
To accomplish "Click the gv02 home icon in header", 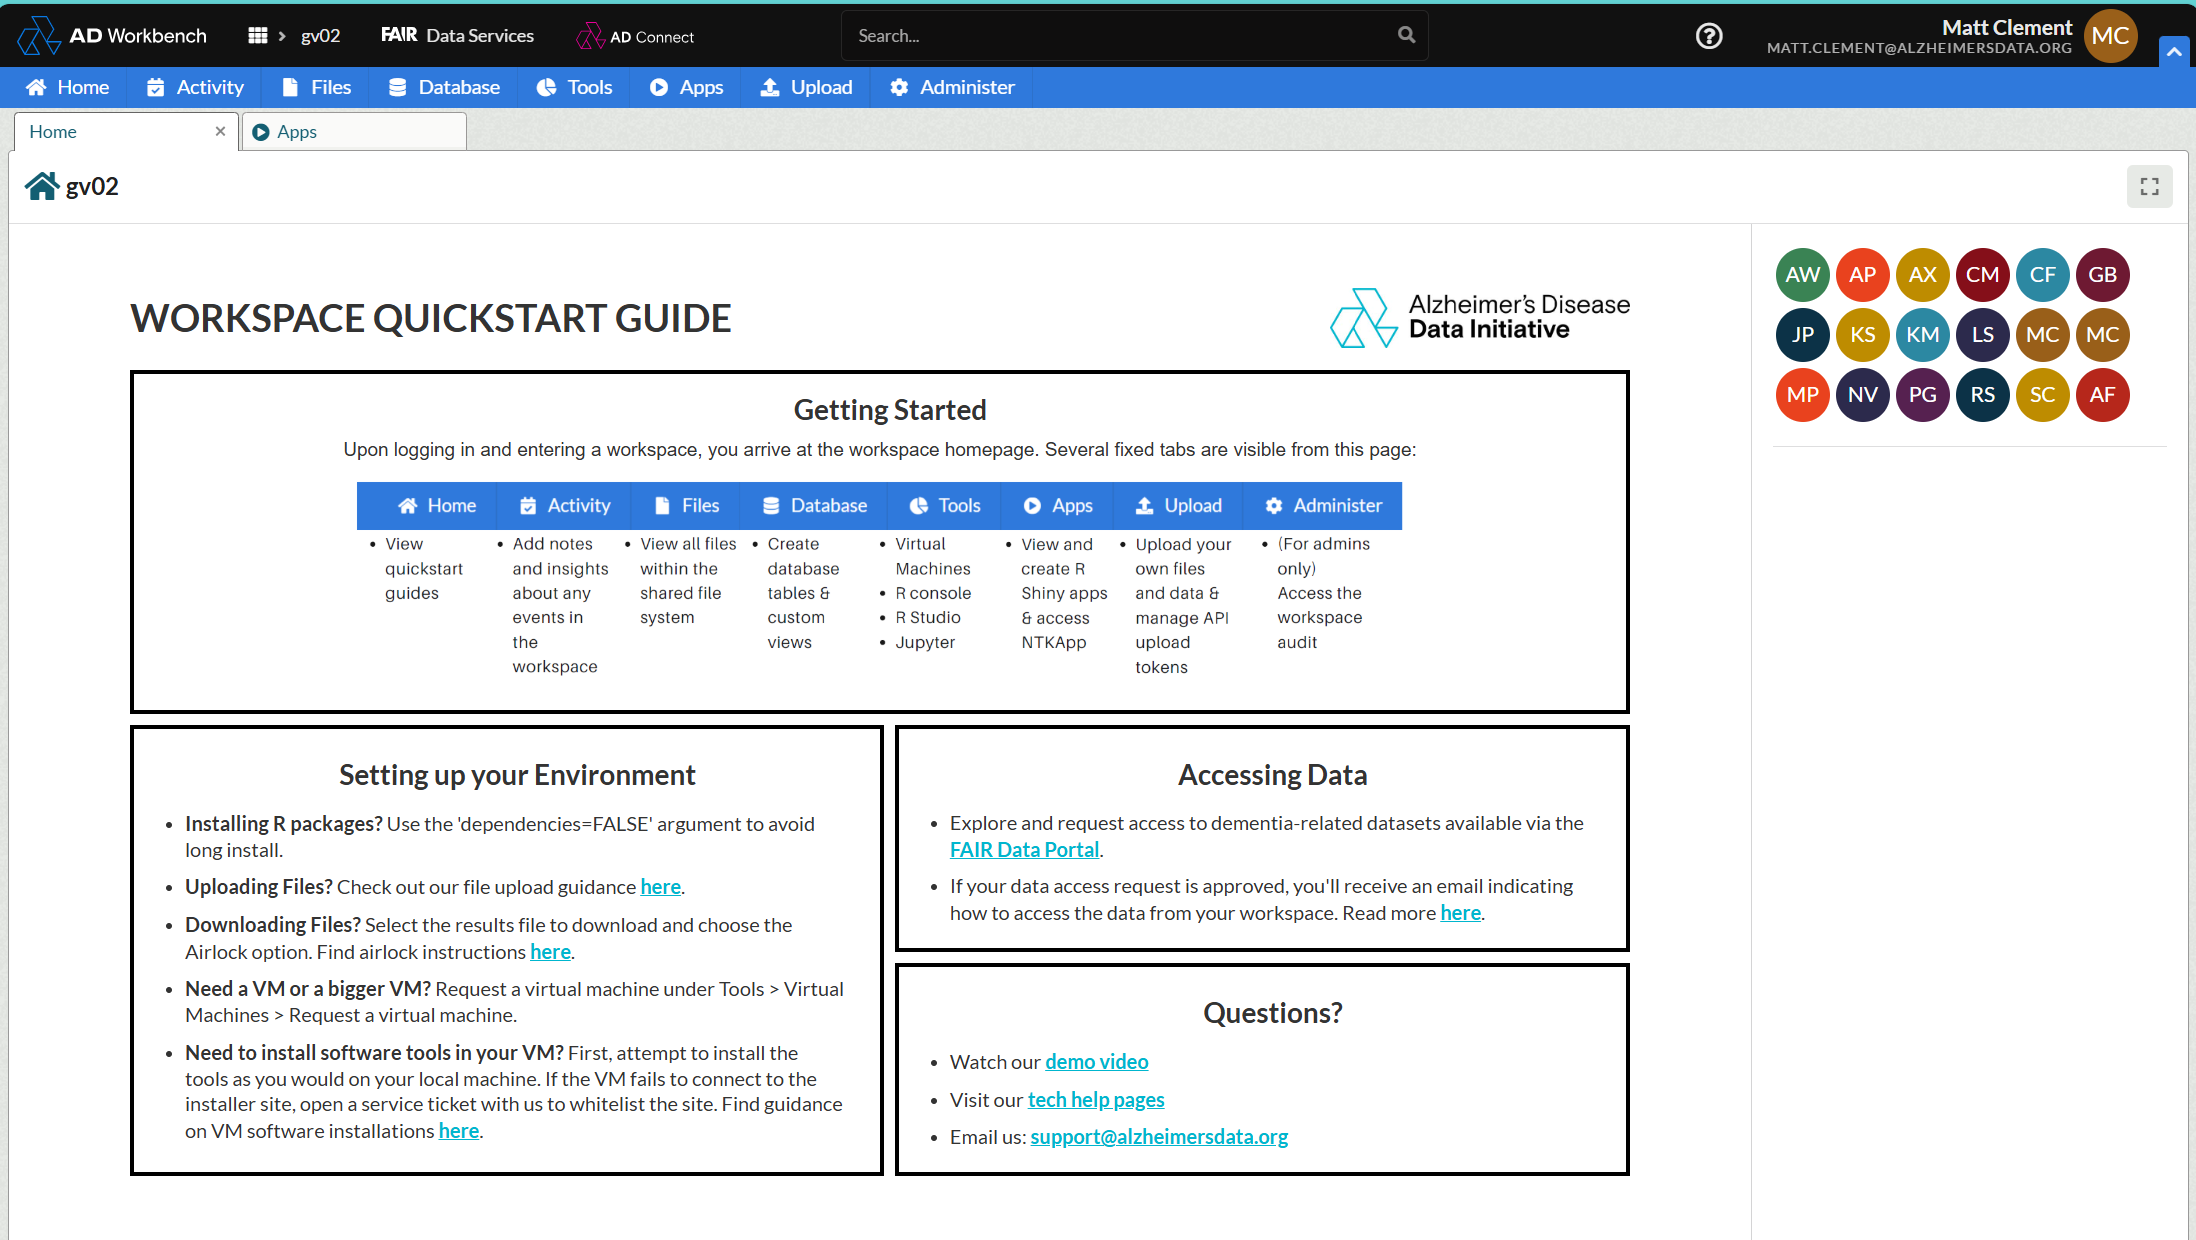I will coord(41,187).
